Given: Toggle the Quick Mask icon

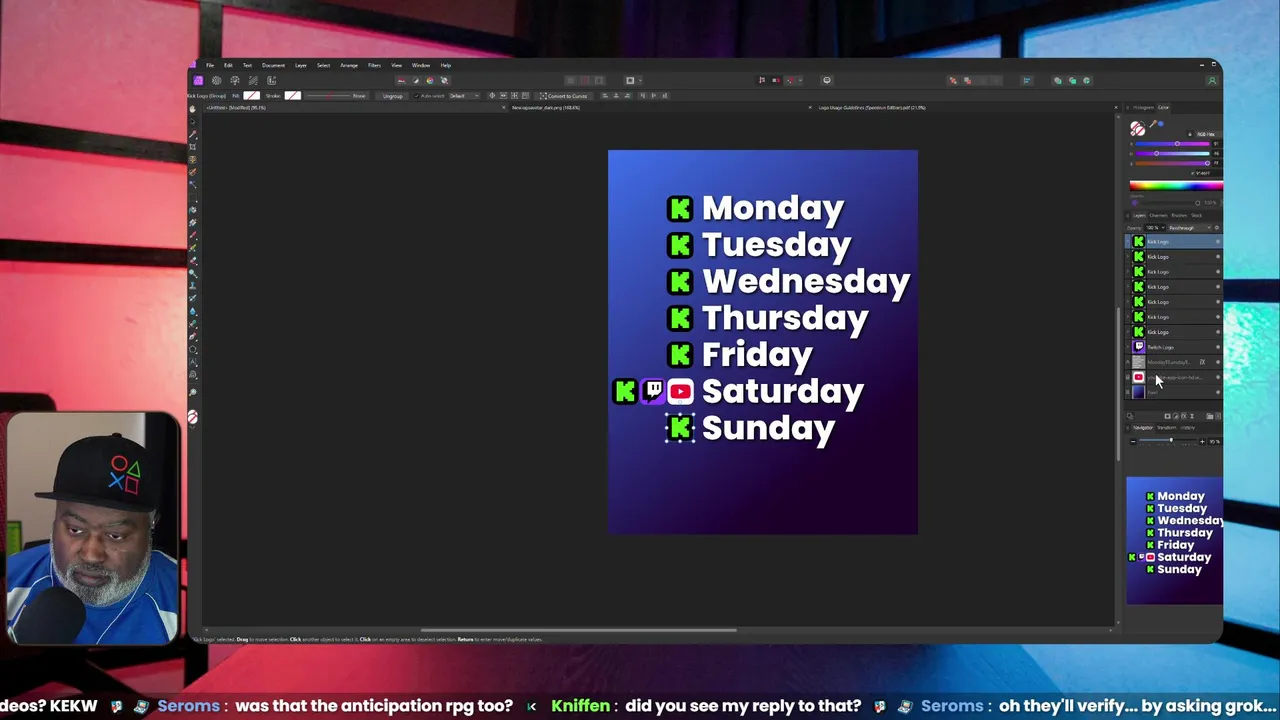Looking at the screenshot, I should tap(629, 80).
